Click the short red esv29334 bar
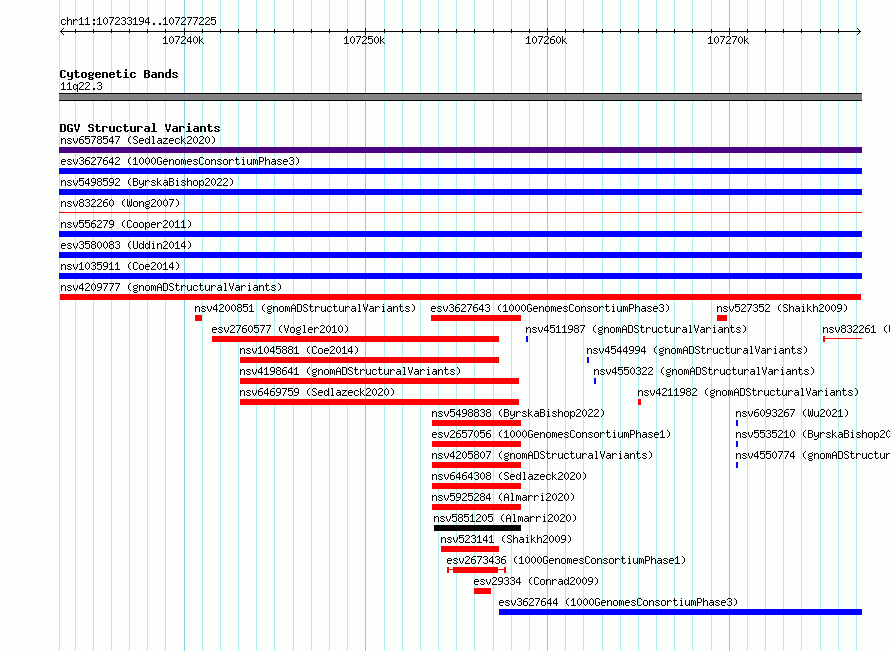The width and height of the screenshot is (890, 651). tap(482, 591)
